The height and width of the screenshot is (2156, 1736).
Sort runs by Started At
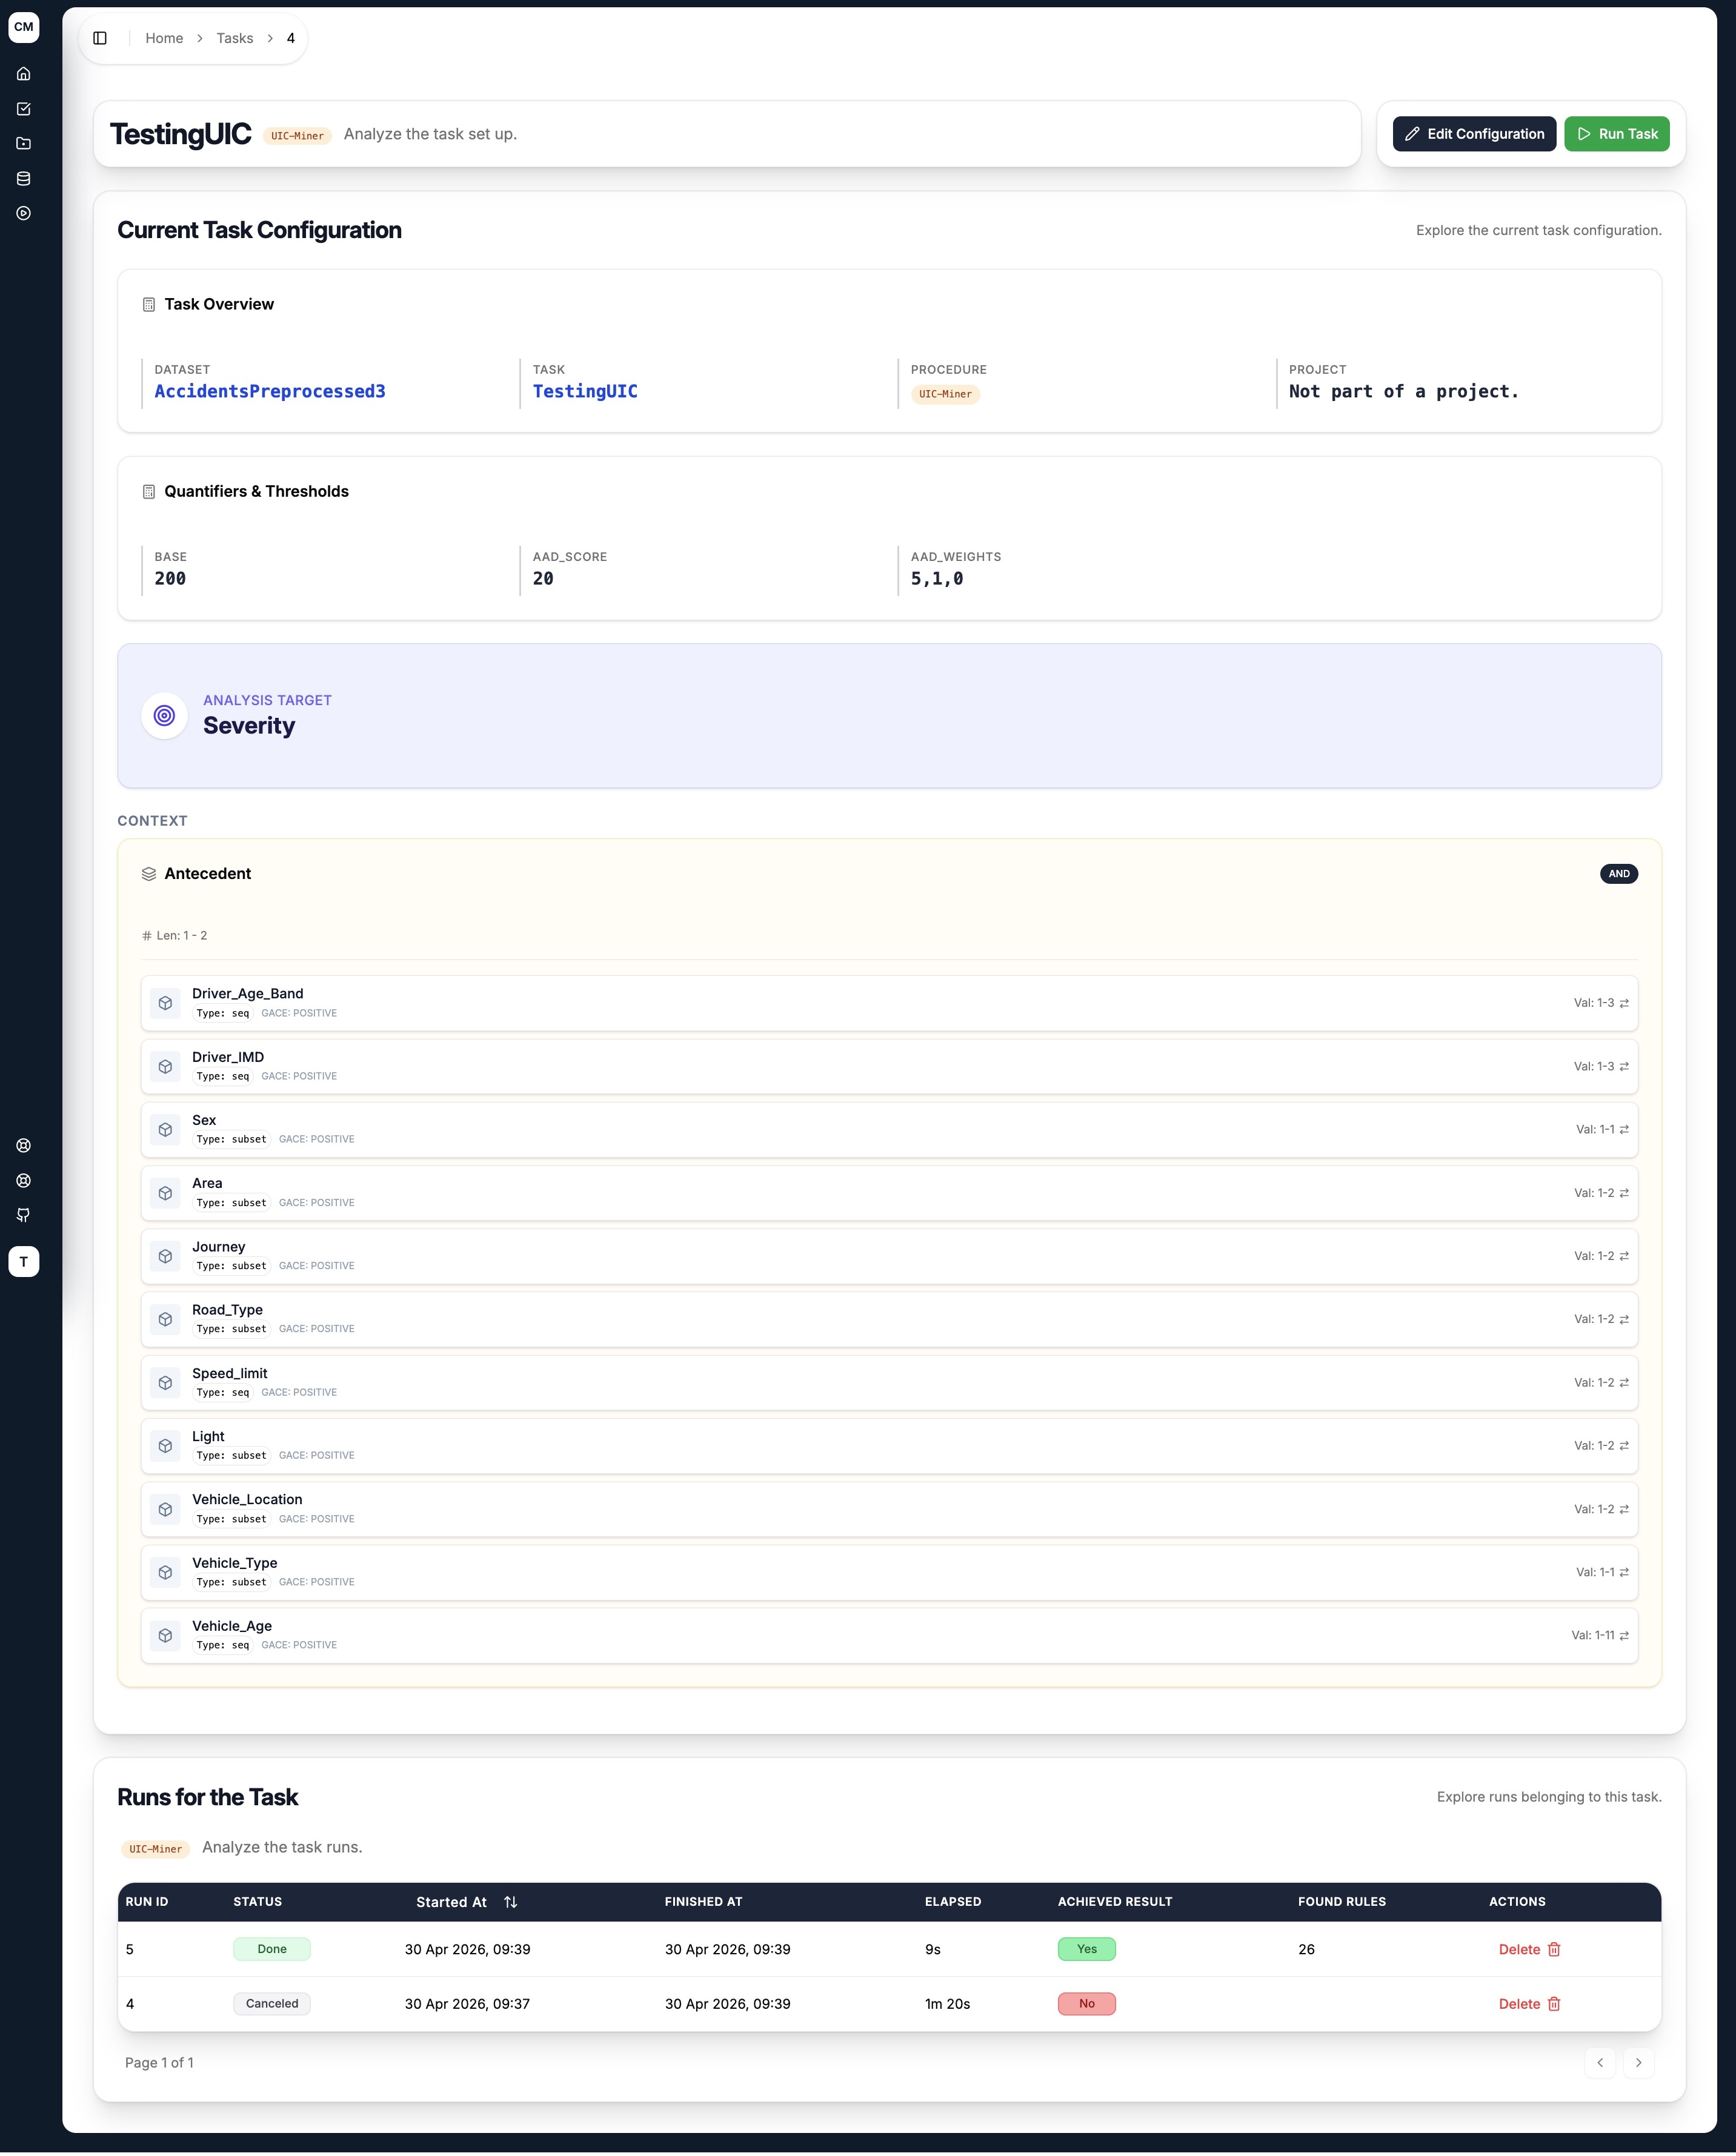tap(467, 1903)
